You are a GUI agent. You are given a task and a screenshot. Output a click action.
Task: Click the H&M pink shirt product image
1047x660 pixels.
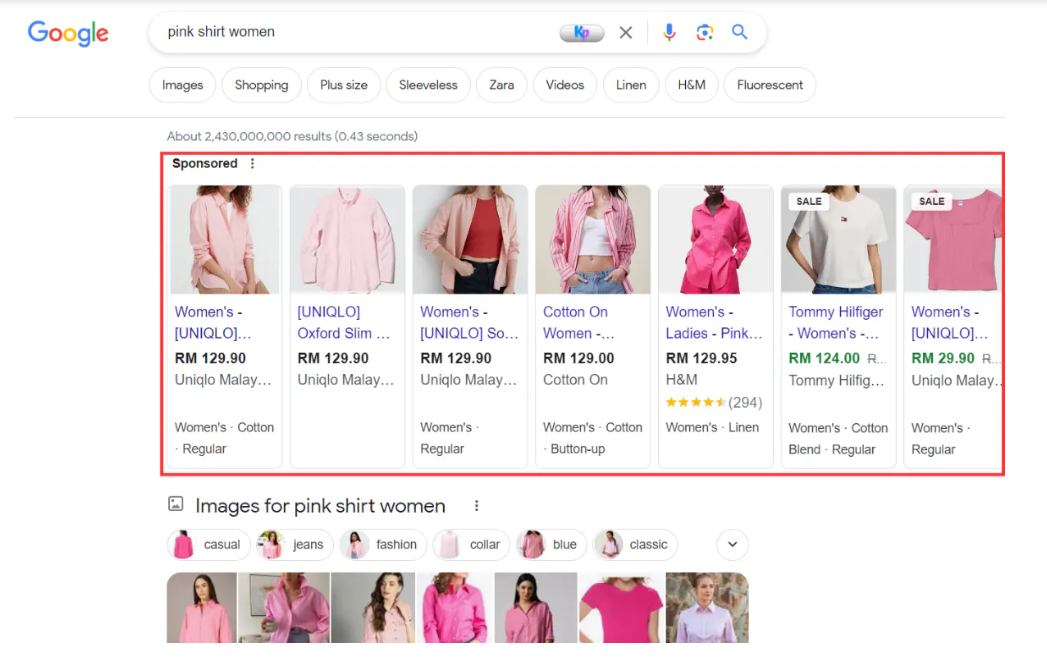tap(715, 239)
